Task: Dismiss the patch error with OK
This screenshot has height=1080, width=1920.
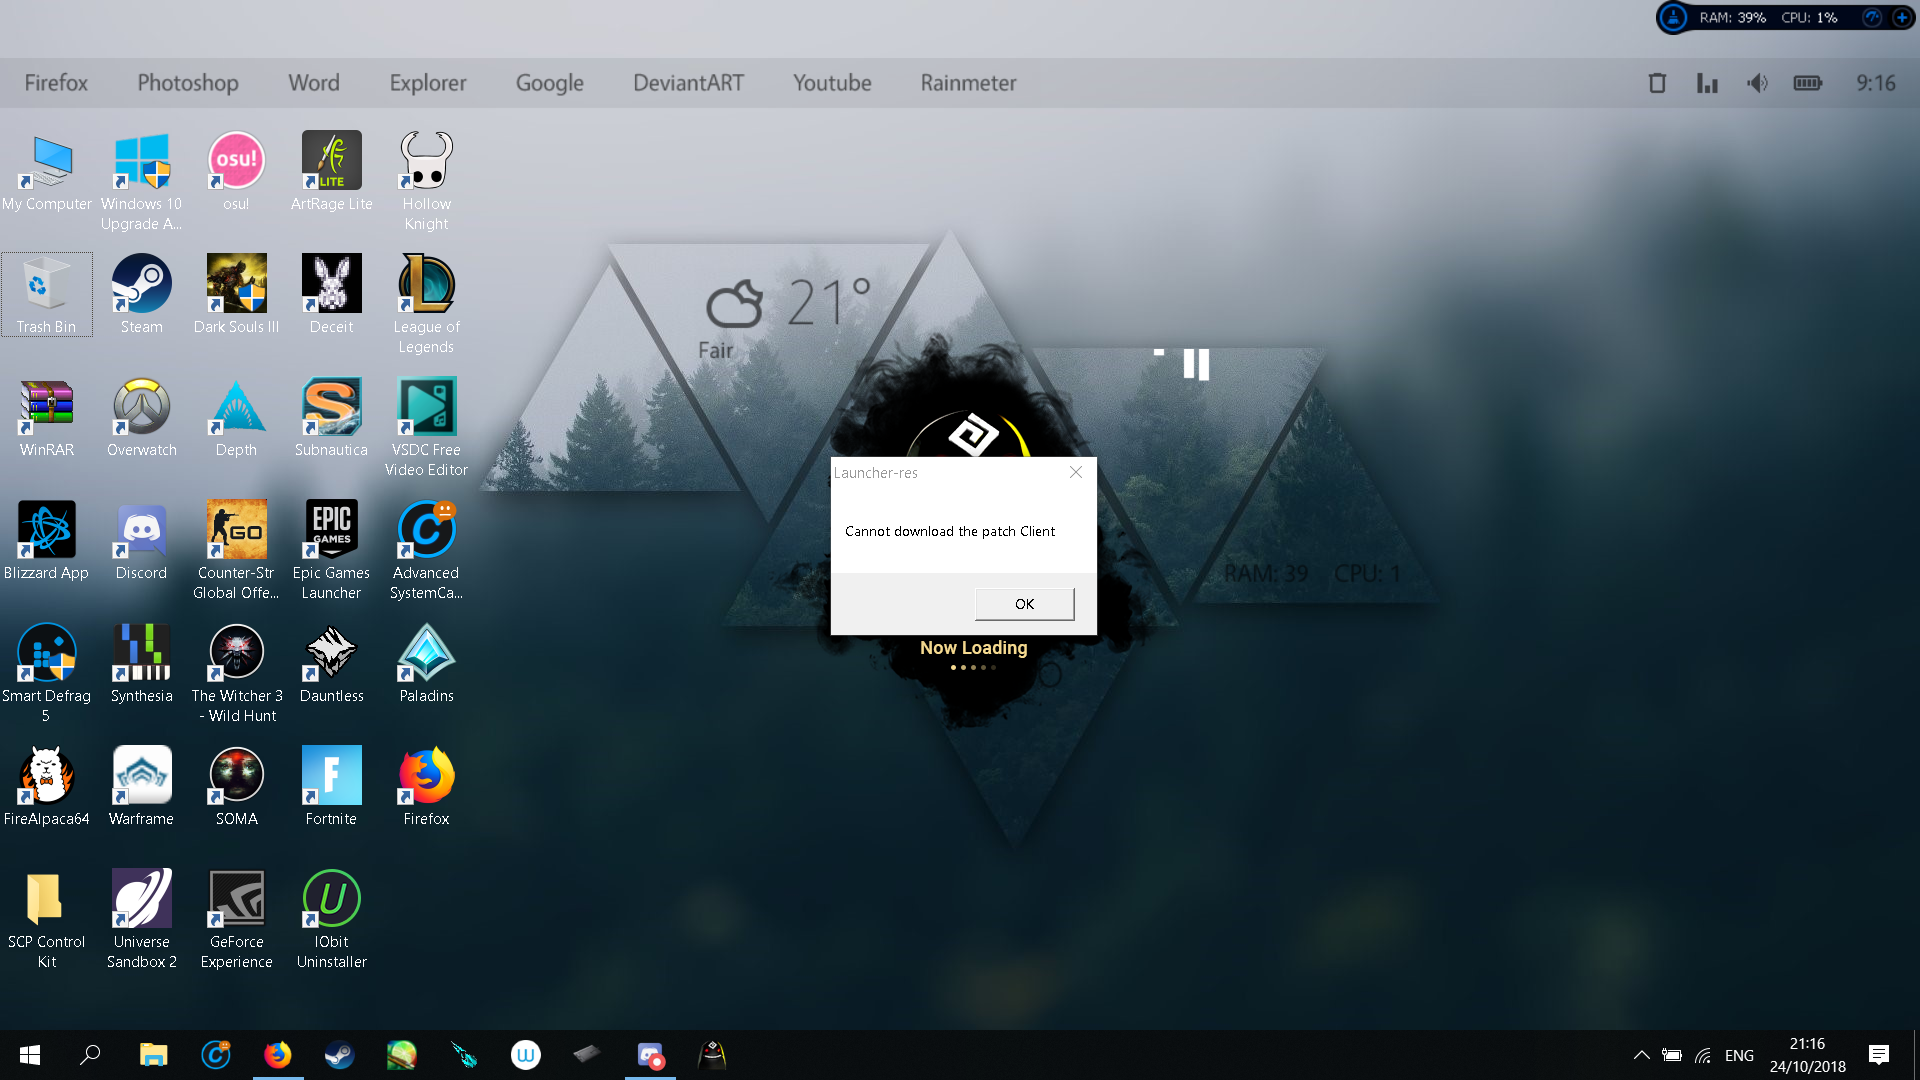Action: click(1023, 603)
